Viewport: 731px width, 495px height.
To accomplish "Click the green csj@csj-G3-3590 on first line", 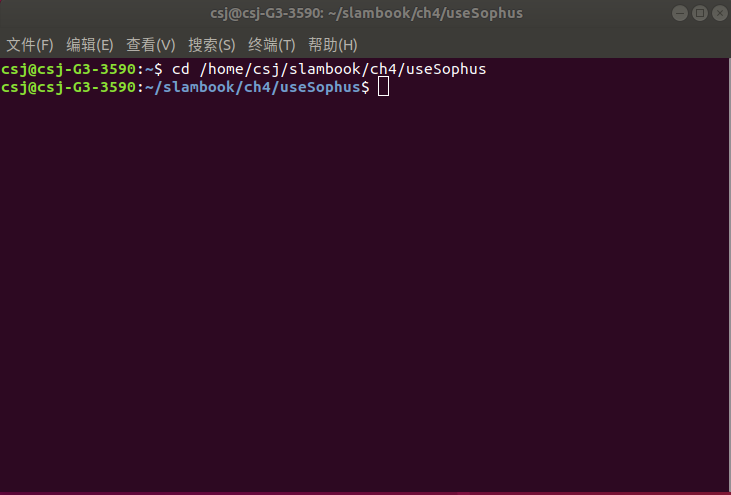I will pos(68,69).
